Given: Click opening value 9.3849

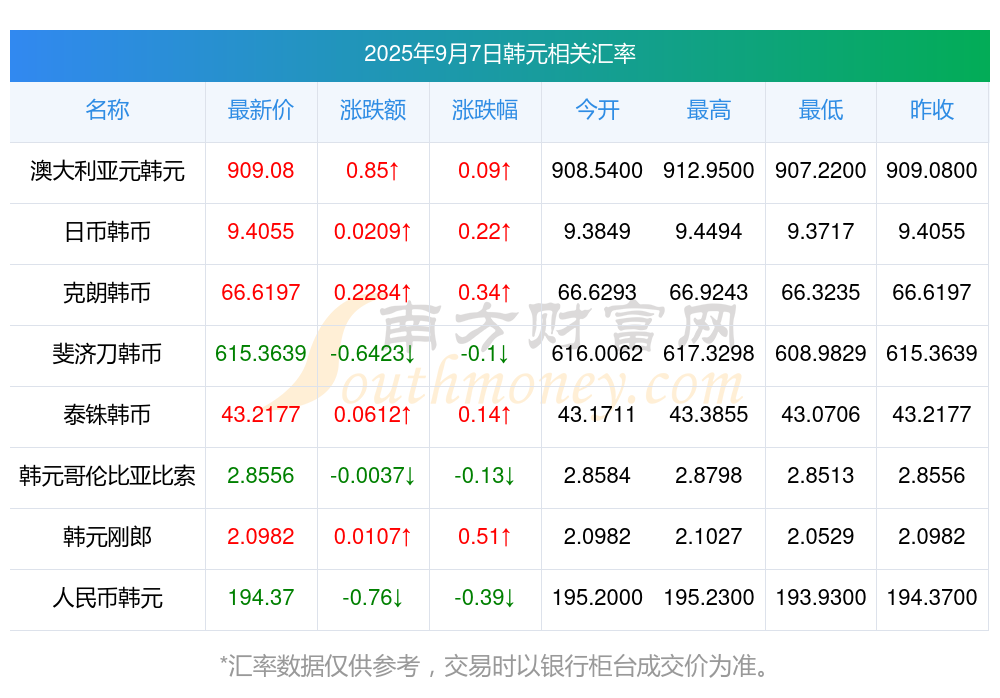Looking at the screenshot, I should pos(597,232).
